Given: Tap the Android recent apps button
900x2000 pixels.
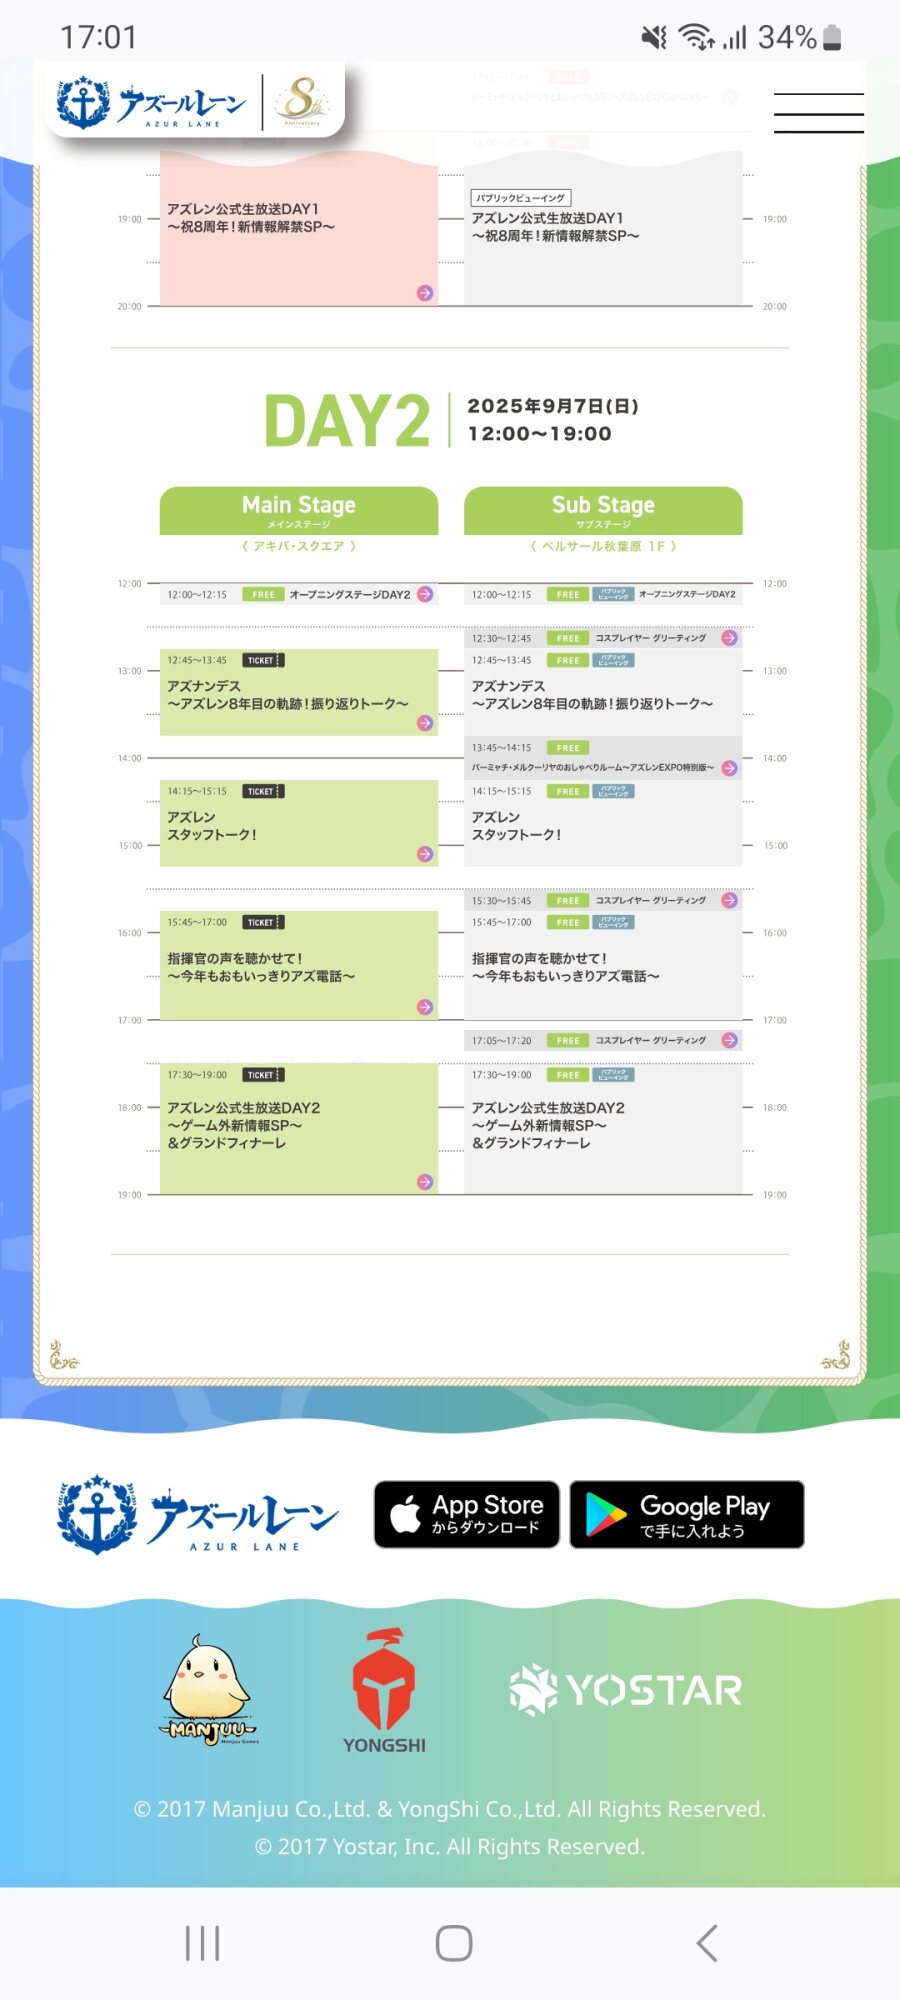Looking at the screenshot, I should click(202, 1943).
